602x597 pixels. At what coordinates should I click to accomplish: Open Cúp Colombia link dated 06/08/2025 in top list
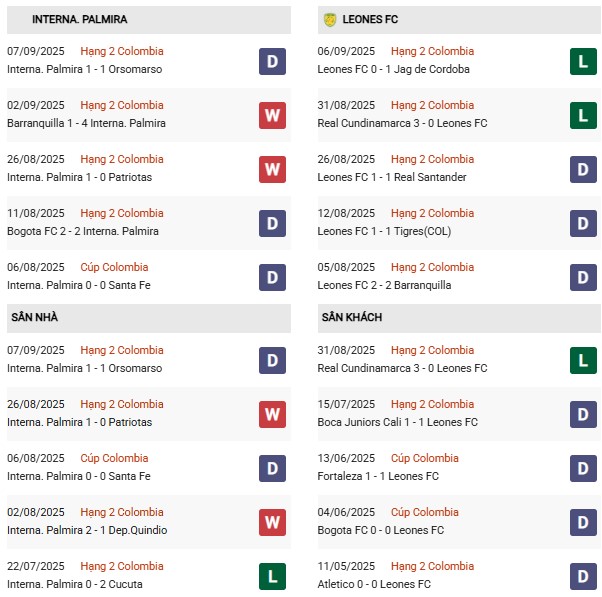pos(114,267)
